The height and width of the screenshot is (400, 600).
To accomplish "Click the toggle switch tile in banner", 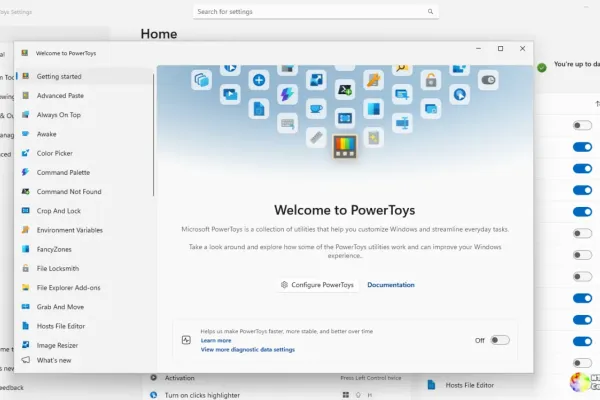I will 488,80.
